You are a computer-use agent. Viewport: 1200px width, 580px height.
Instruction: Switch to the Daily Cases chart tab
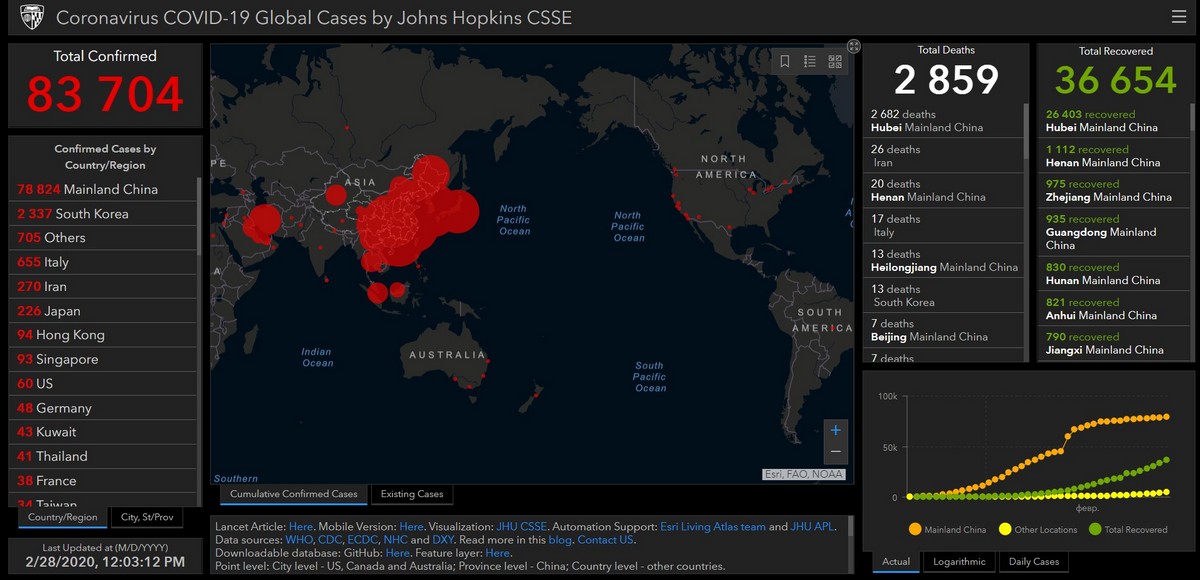point(1033,562)
